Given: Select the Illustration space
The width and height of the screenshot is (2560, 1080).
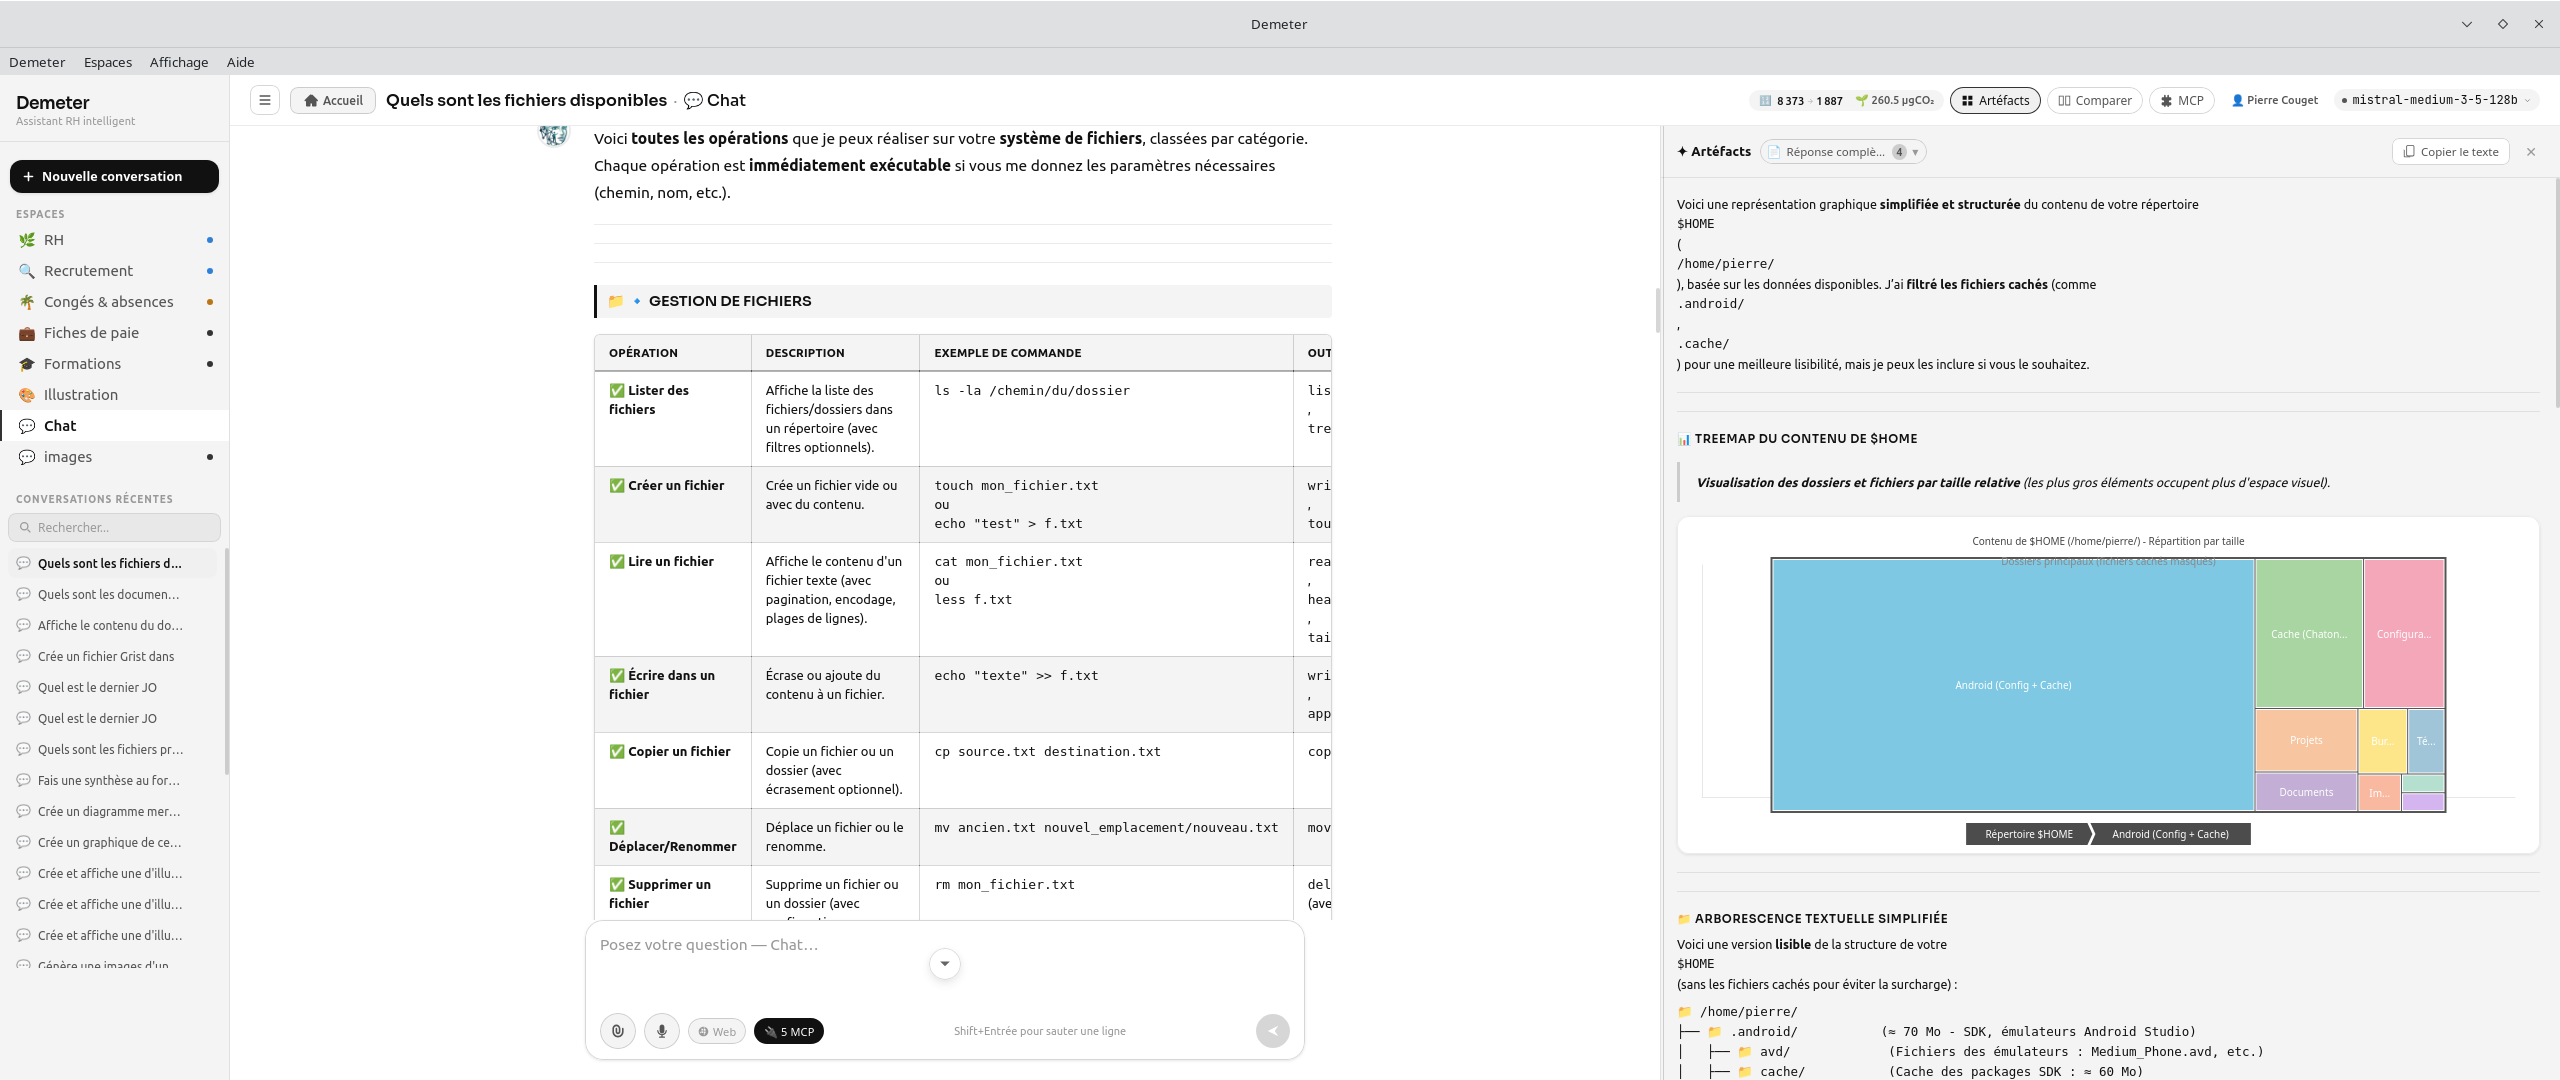Looking at the screenshot, I should click(x=115, y=395).
